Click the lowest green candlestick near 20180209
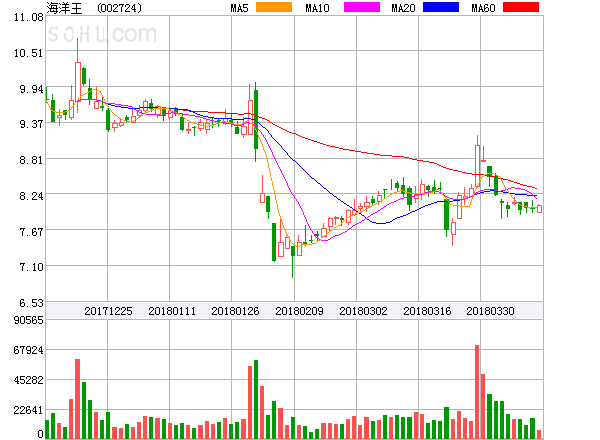This screenshot has height=440, width=600. [x=293, y=262]
